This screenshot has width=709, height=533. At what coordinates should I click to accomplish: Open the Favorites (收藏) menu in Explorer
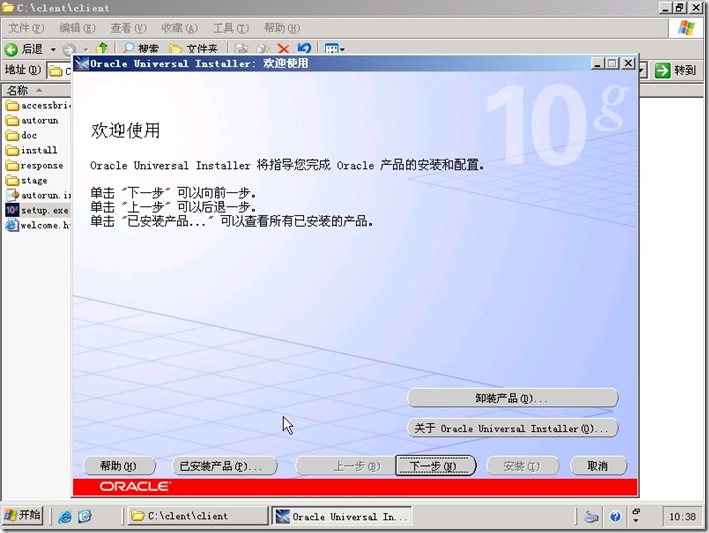(x=180, y=28)
